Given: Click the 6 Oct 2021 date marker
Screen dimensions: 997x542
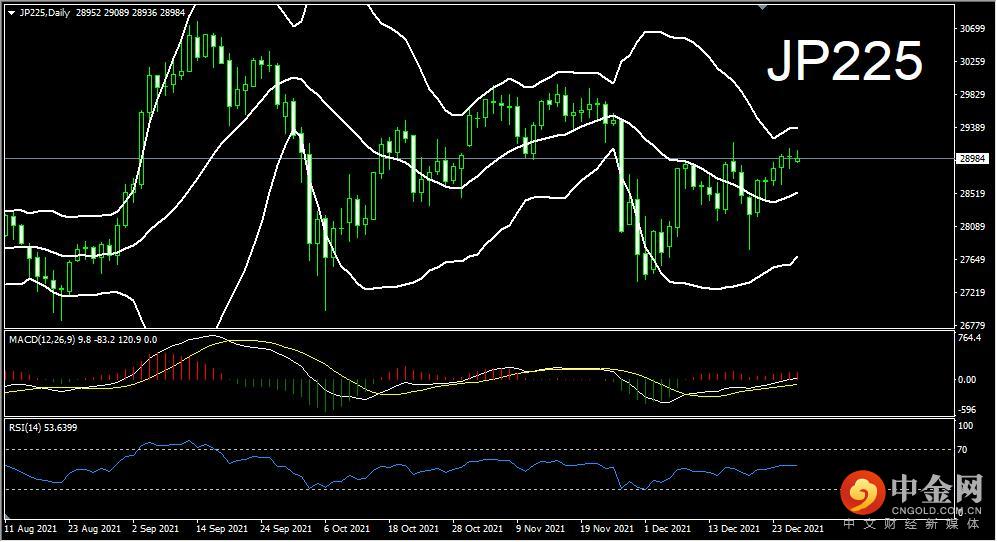Looking at the screenshot, I should (x=347, y=529).
